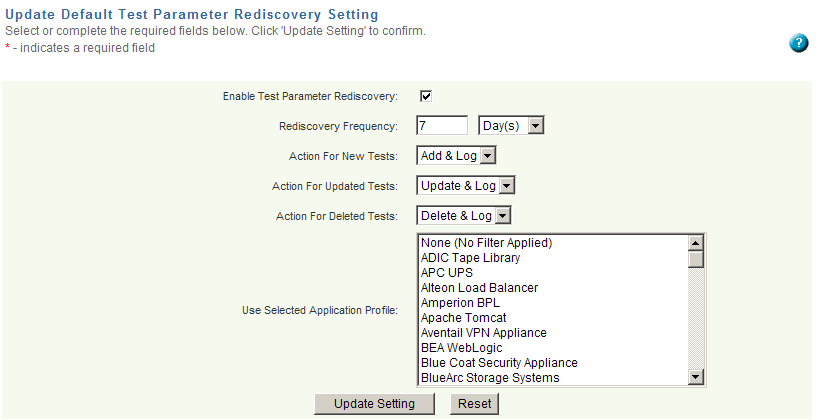This screenshot has width=816, height=420.
Task: Click the Rediscovery Frequency number field
Action: (x=442, y=126)
